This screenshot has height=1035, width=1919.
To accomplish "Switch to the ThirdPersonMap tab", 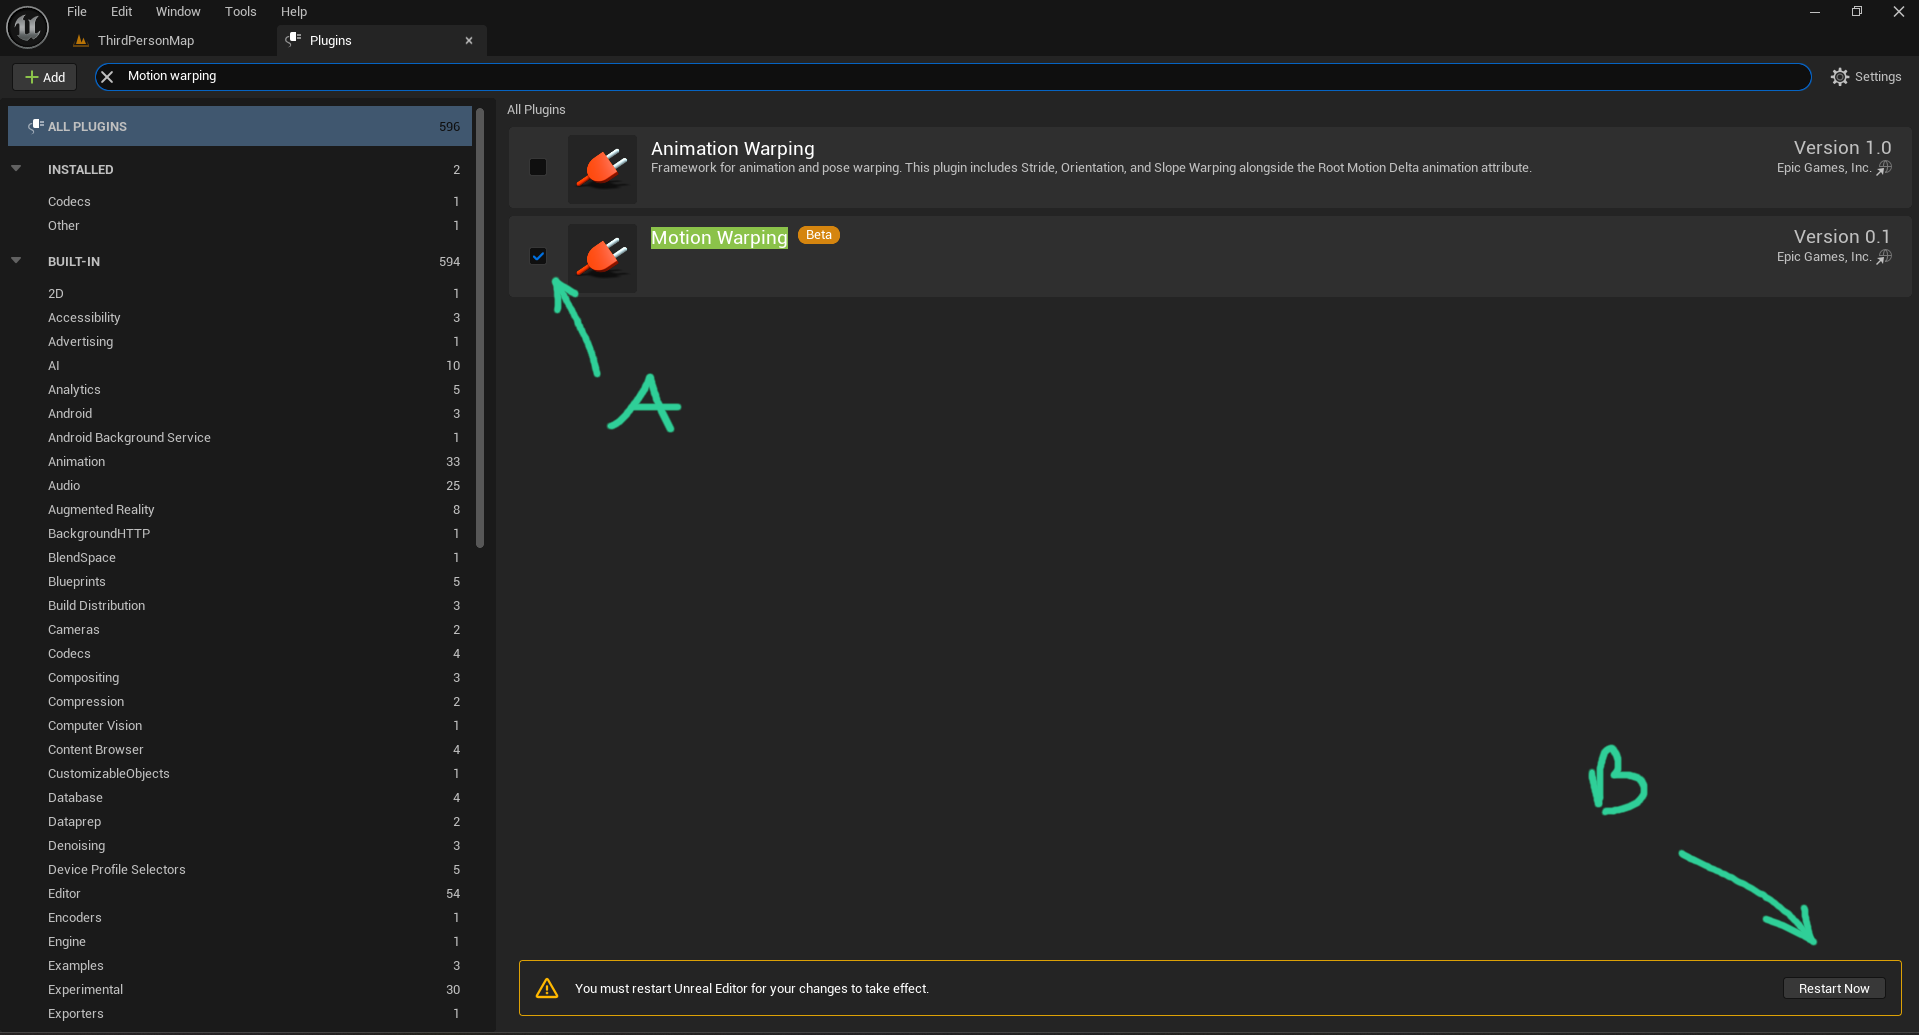I will (x=146, y=41).
